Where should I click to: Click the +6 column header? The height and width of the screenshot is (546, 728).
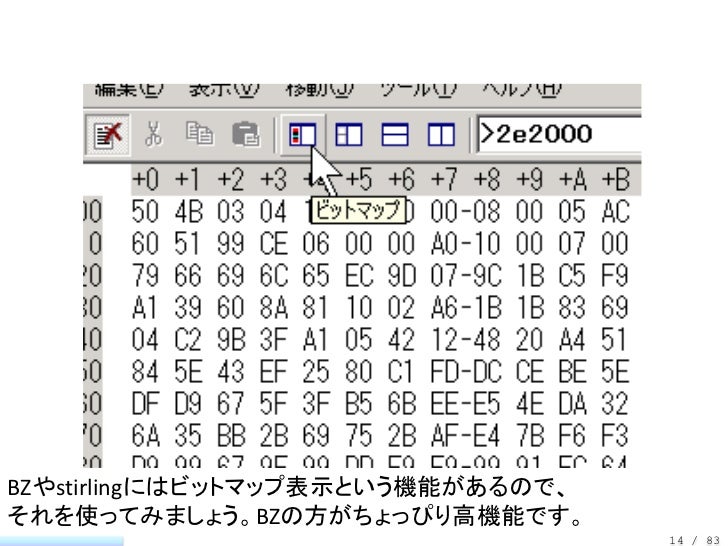402,179
